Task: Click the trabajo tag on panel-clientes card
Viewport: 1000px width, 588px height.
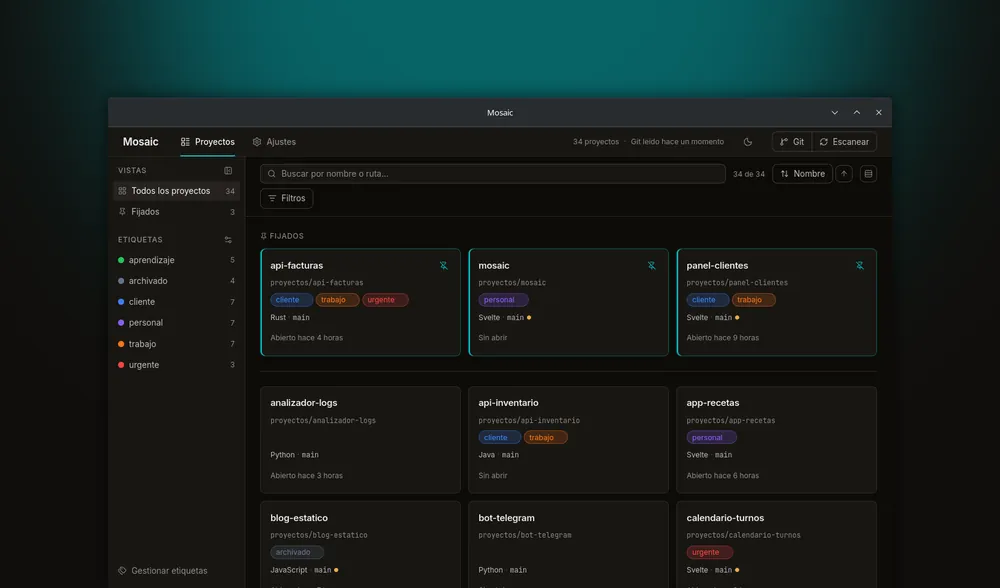Action: tap(753, 300)
